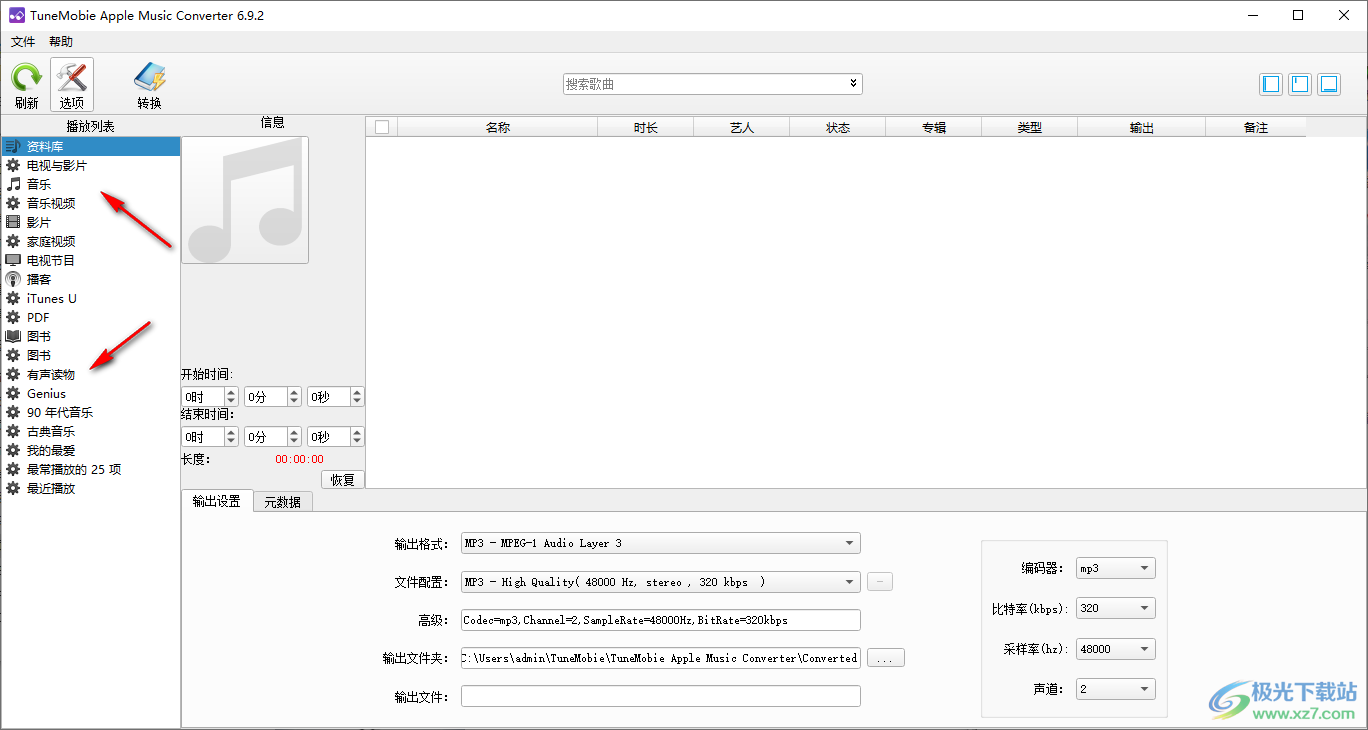Open 最近播放 playlist
This screenshot has width=1368, height=730.
[91, 488]
